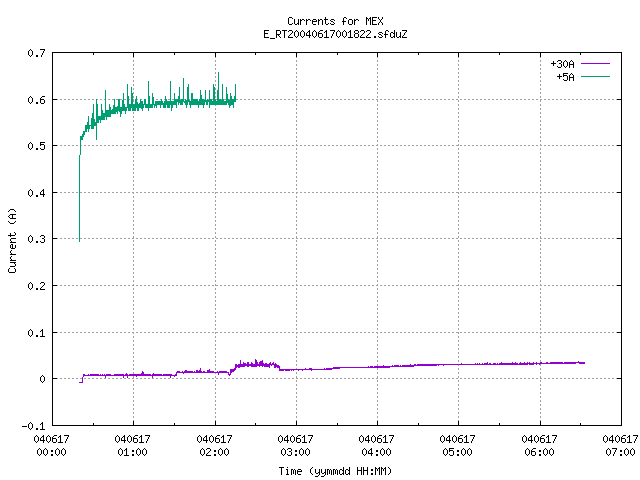This screenshot has height=480, width=640.
Task: Click the x-axis tick 040617 00:00
Action: (51, 446)
